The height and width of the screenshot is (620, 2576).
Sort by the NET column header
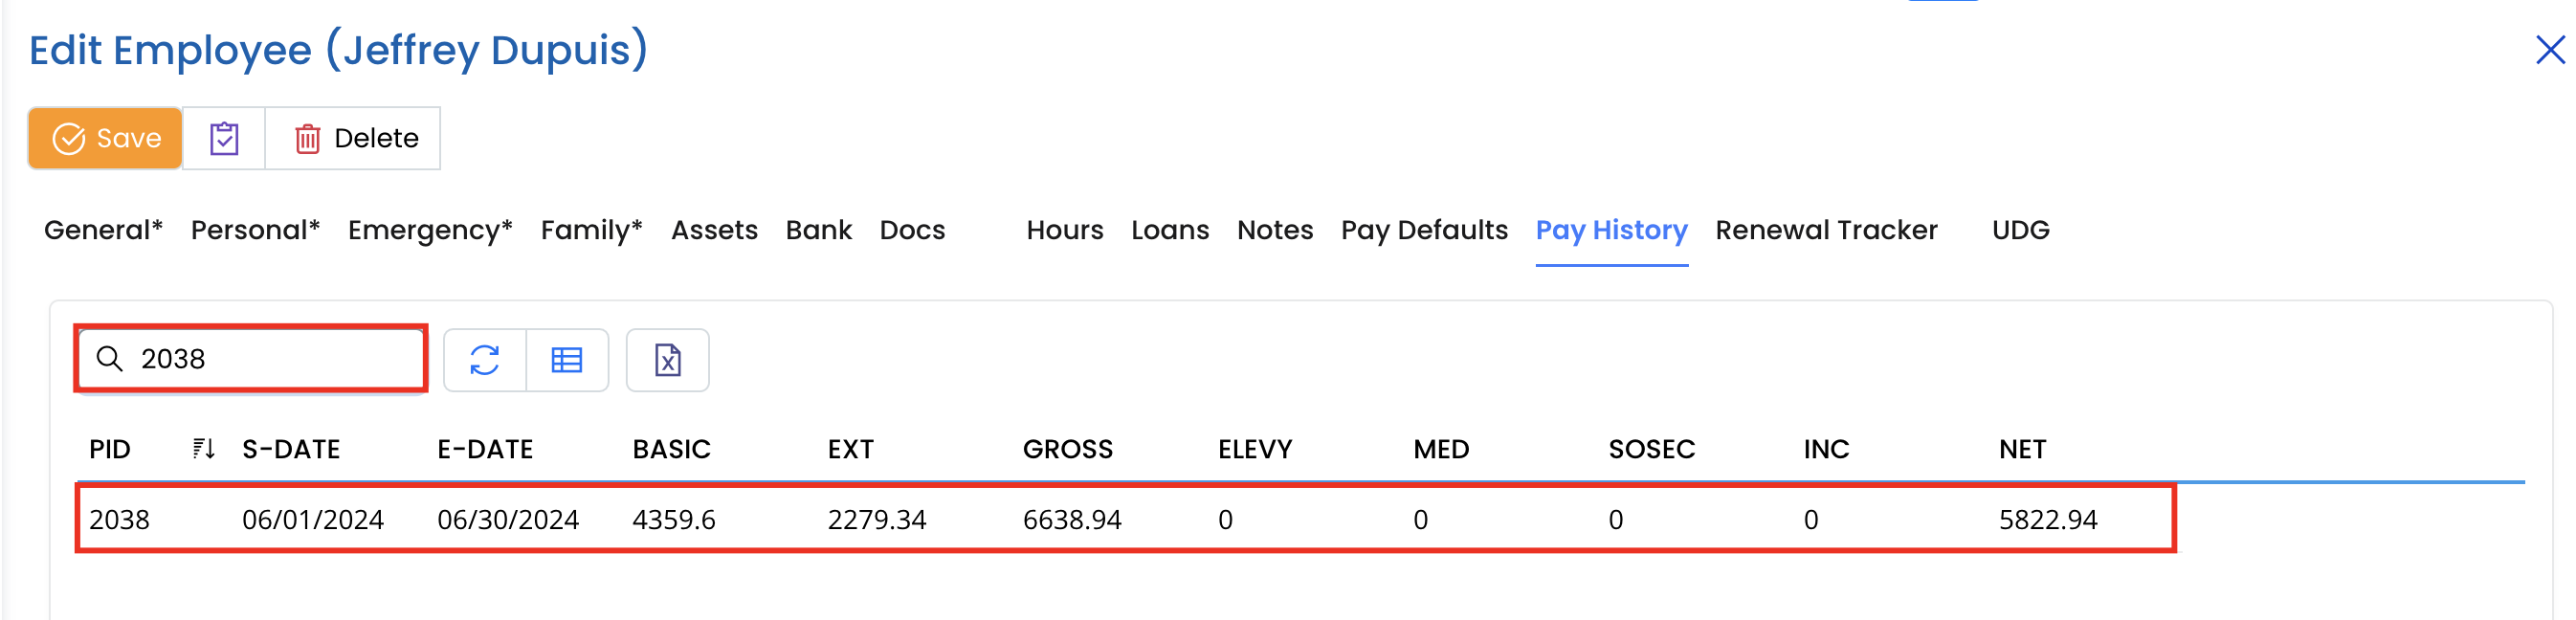(2022, 449)
